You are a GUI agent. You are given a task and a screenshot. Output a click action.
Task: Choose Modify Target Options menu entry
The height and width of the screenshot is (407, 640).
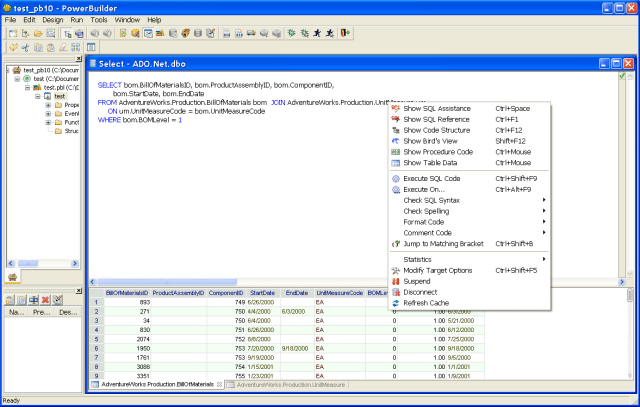click(x=469, y=270)
